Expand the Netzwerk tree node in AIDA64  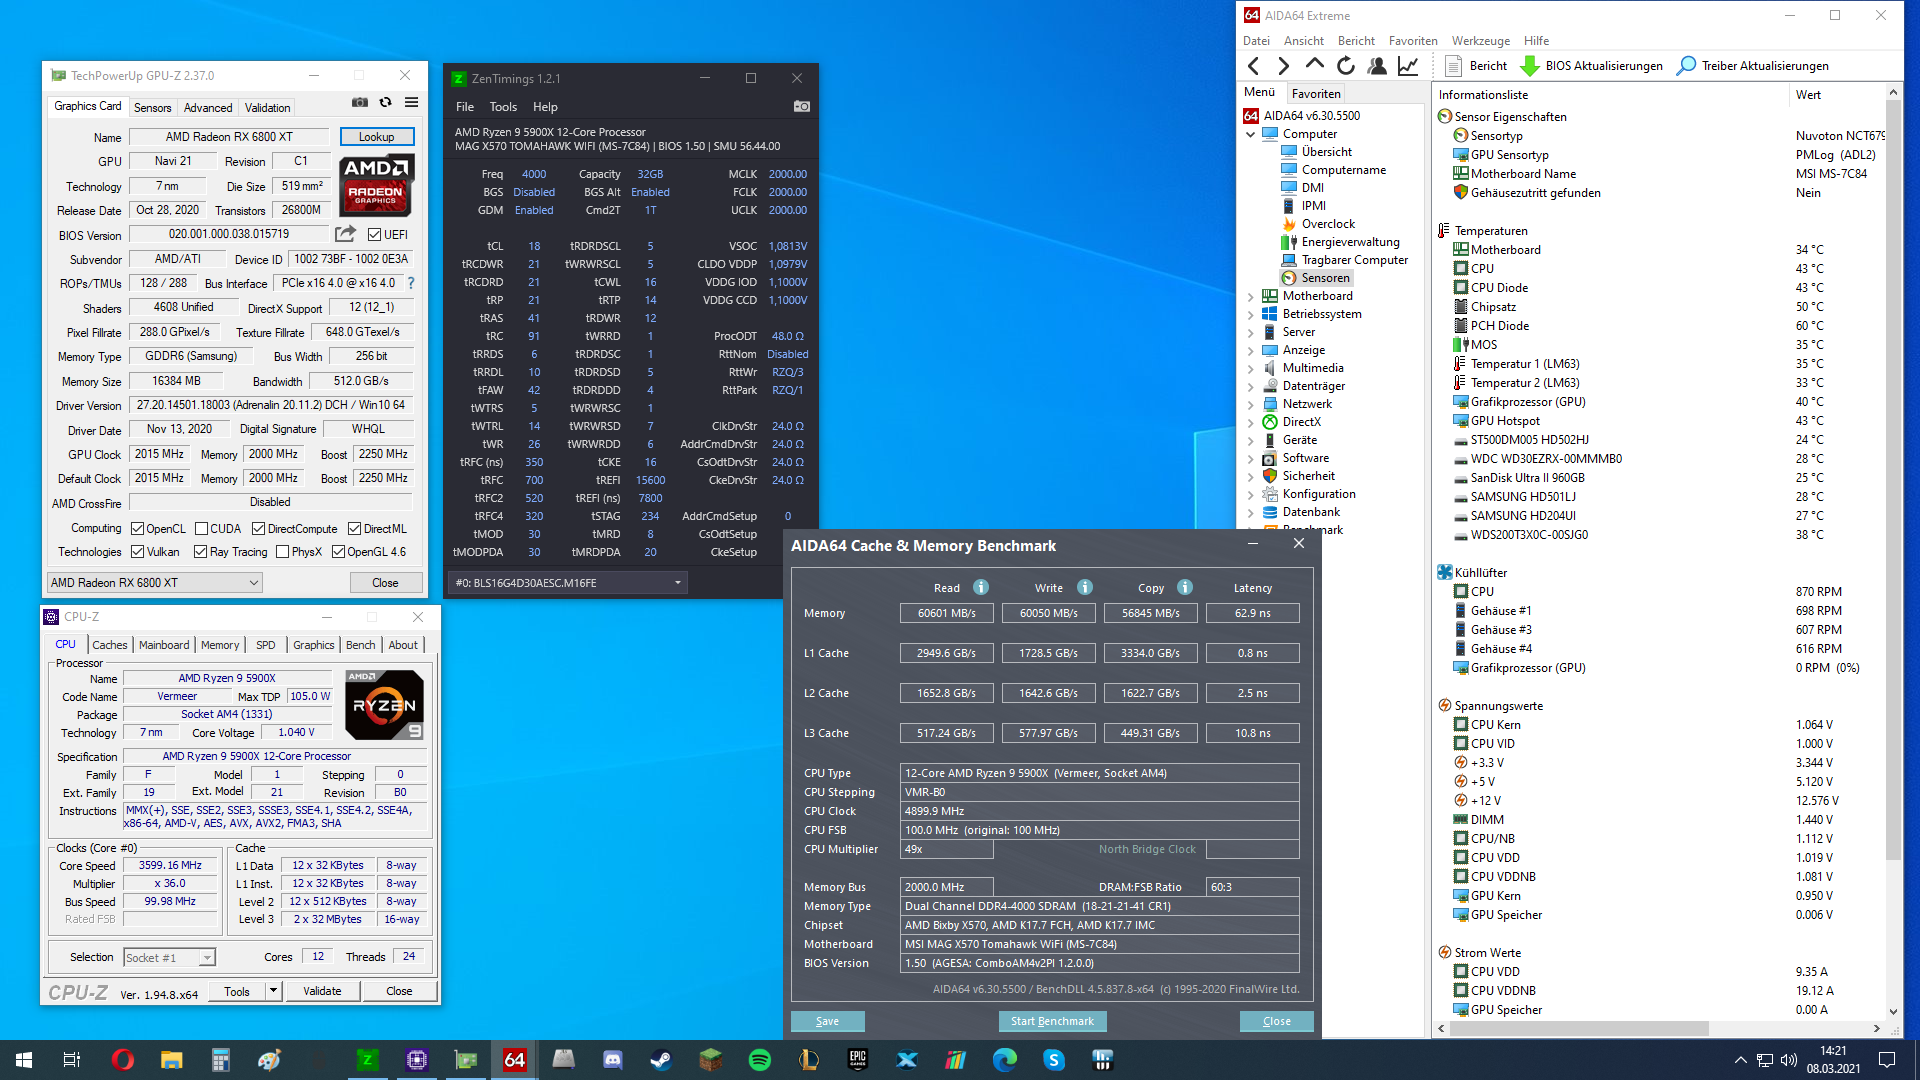pos(1250,404)
